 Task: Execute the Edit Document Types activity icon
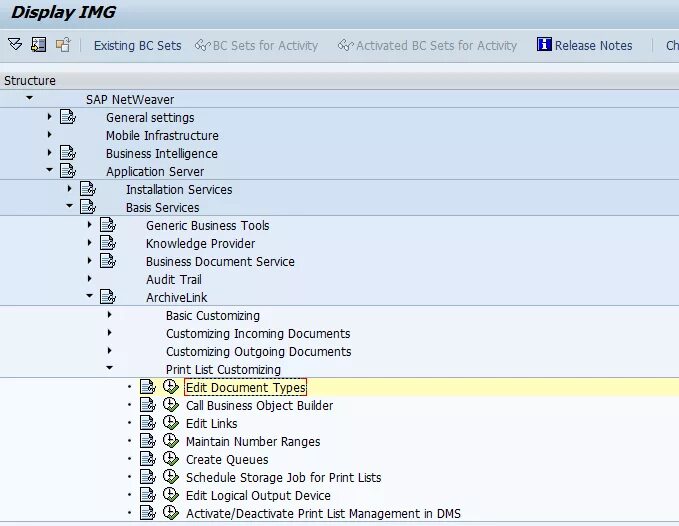point(170,388)
